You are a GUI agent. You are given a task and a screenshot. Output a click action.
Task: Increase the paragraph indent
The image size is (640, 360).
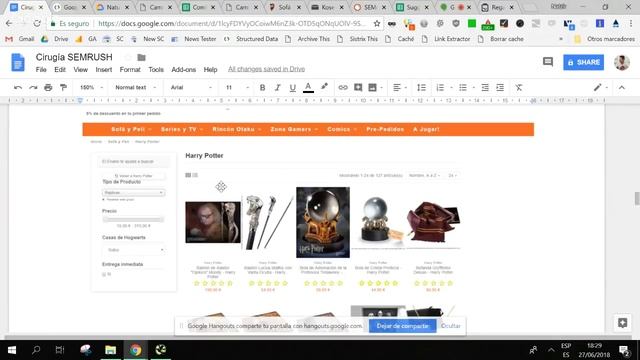click(500, 87)
